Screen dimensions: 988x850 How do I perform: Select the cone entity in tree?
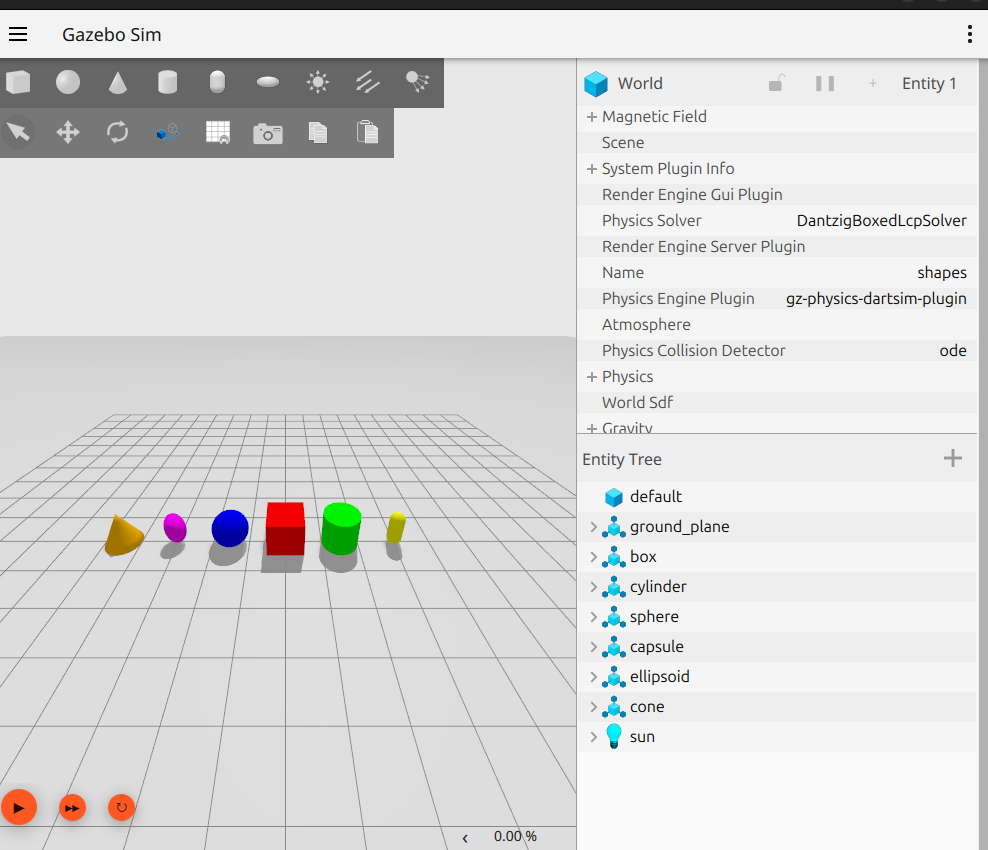[x=777, y=707]
